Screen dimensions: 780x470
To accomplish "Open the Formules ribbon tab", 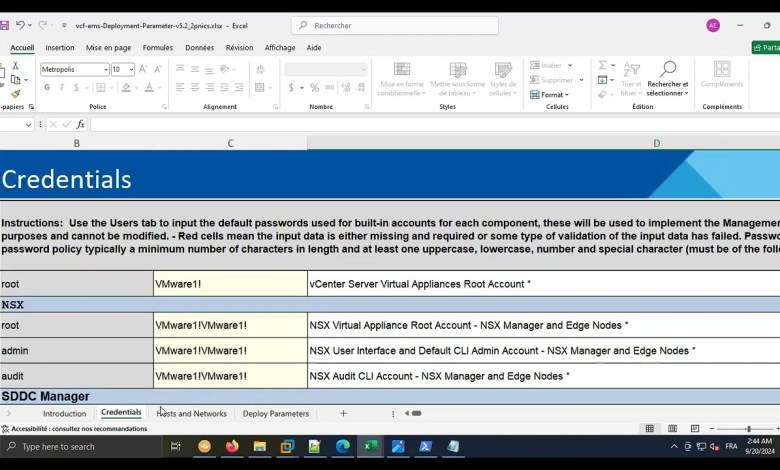I will coord(158,48).
